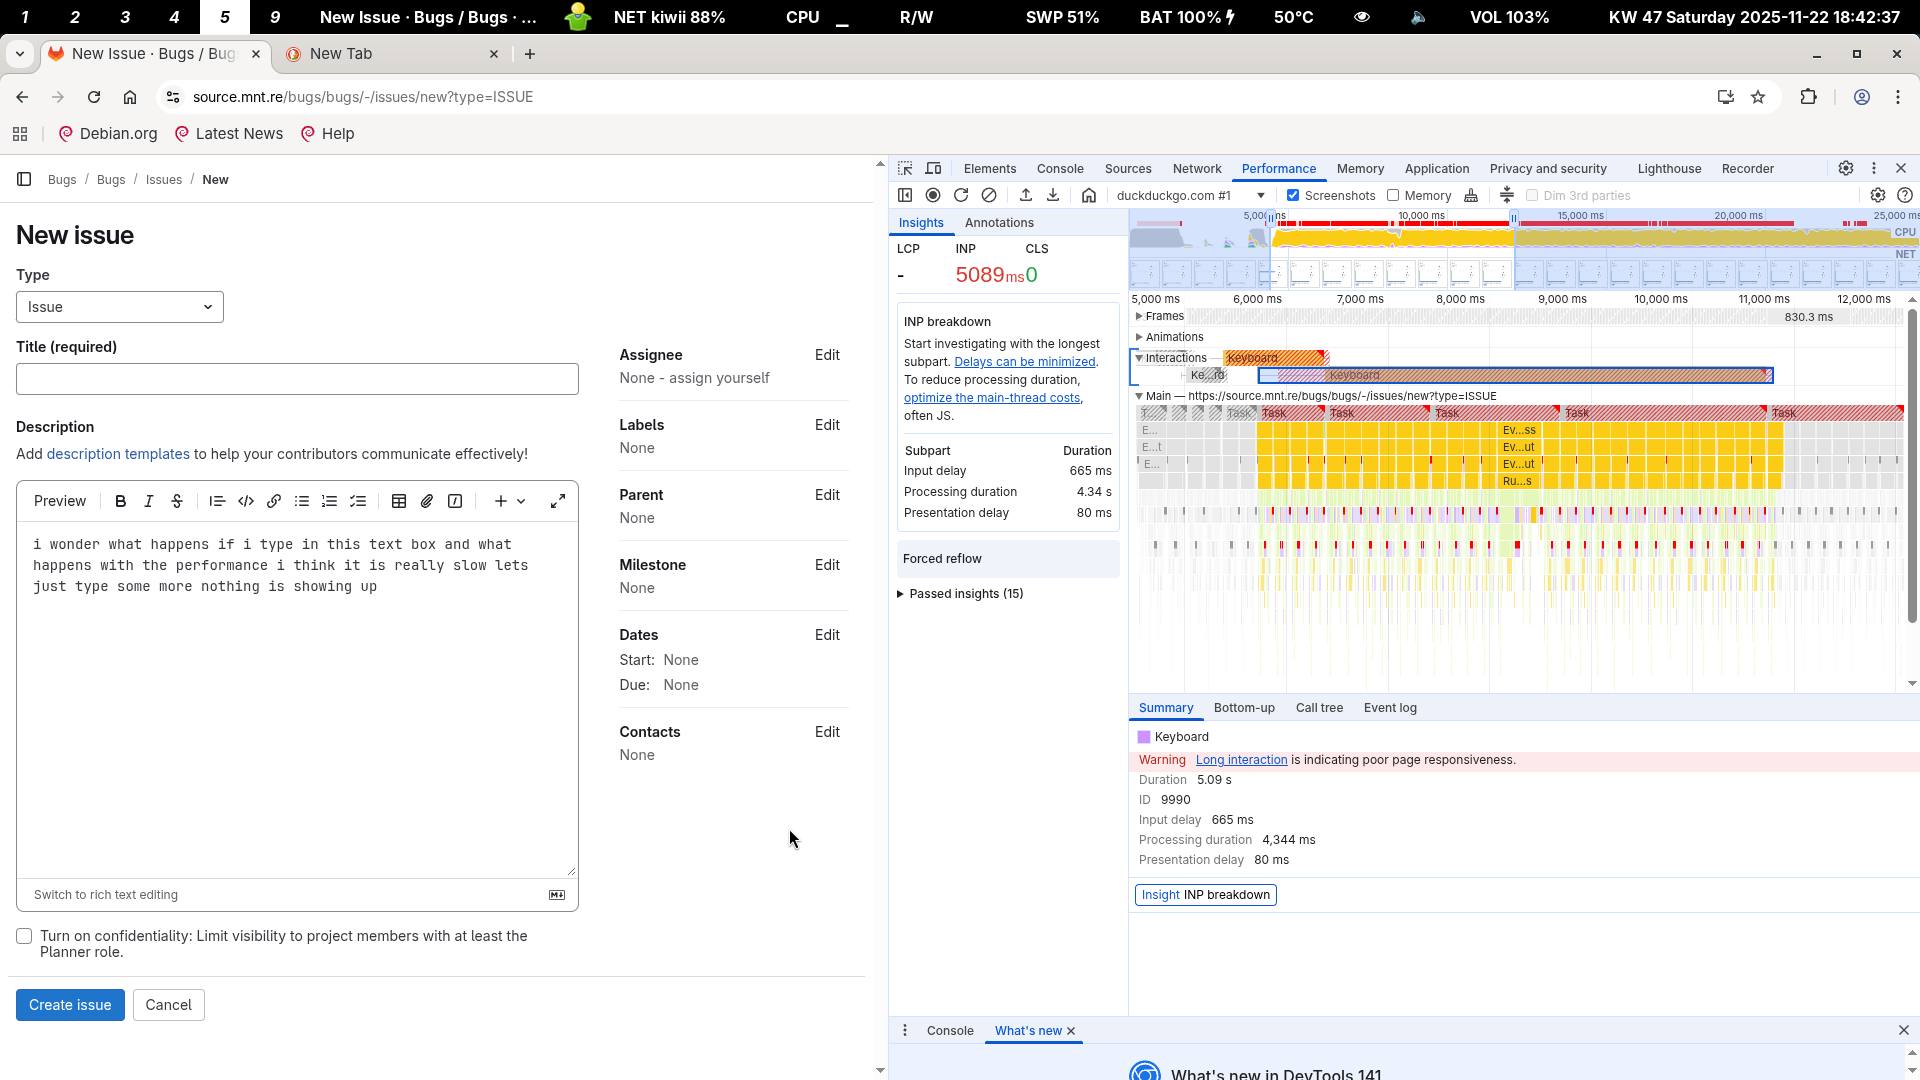The image size is (1920, 1080).
Task: Click the bold formatting icon in the editor
Action: (121, 501)
